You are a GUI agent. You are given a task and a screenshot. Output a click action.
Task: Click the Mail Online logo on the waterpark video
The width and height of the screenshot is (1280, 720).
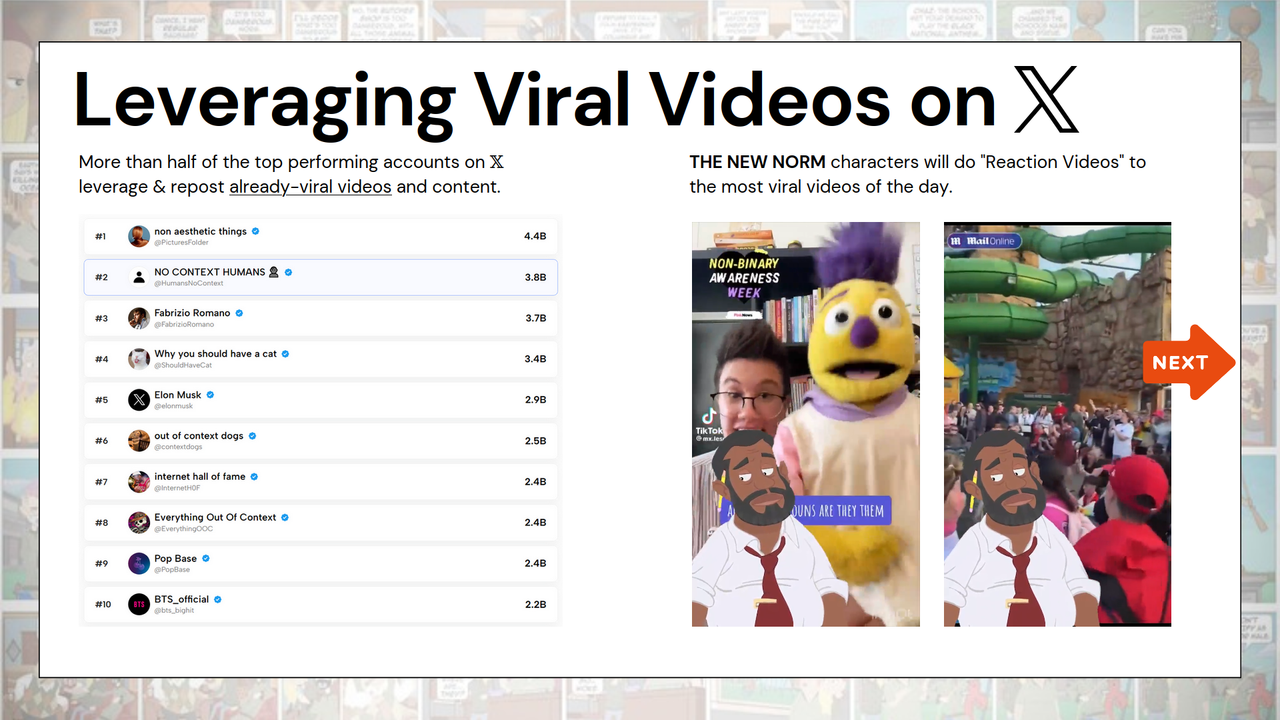click(983, 241)
